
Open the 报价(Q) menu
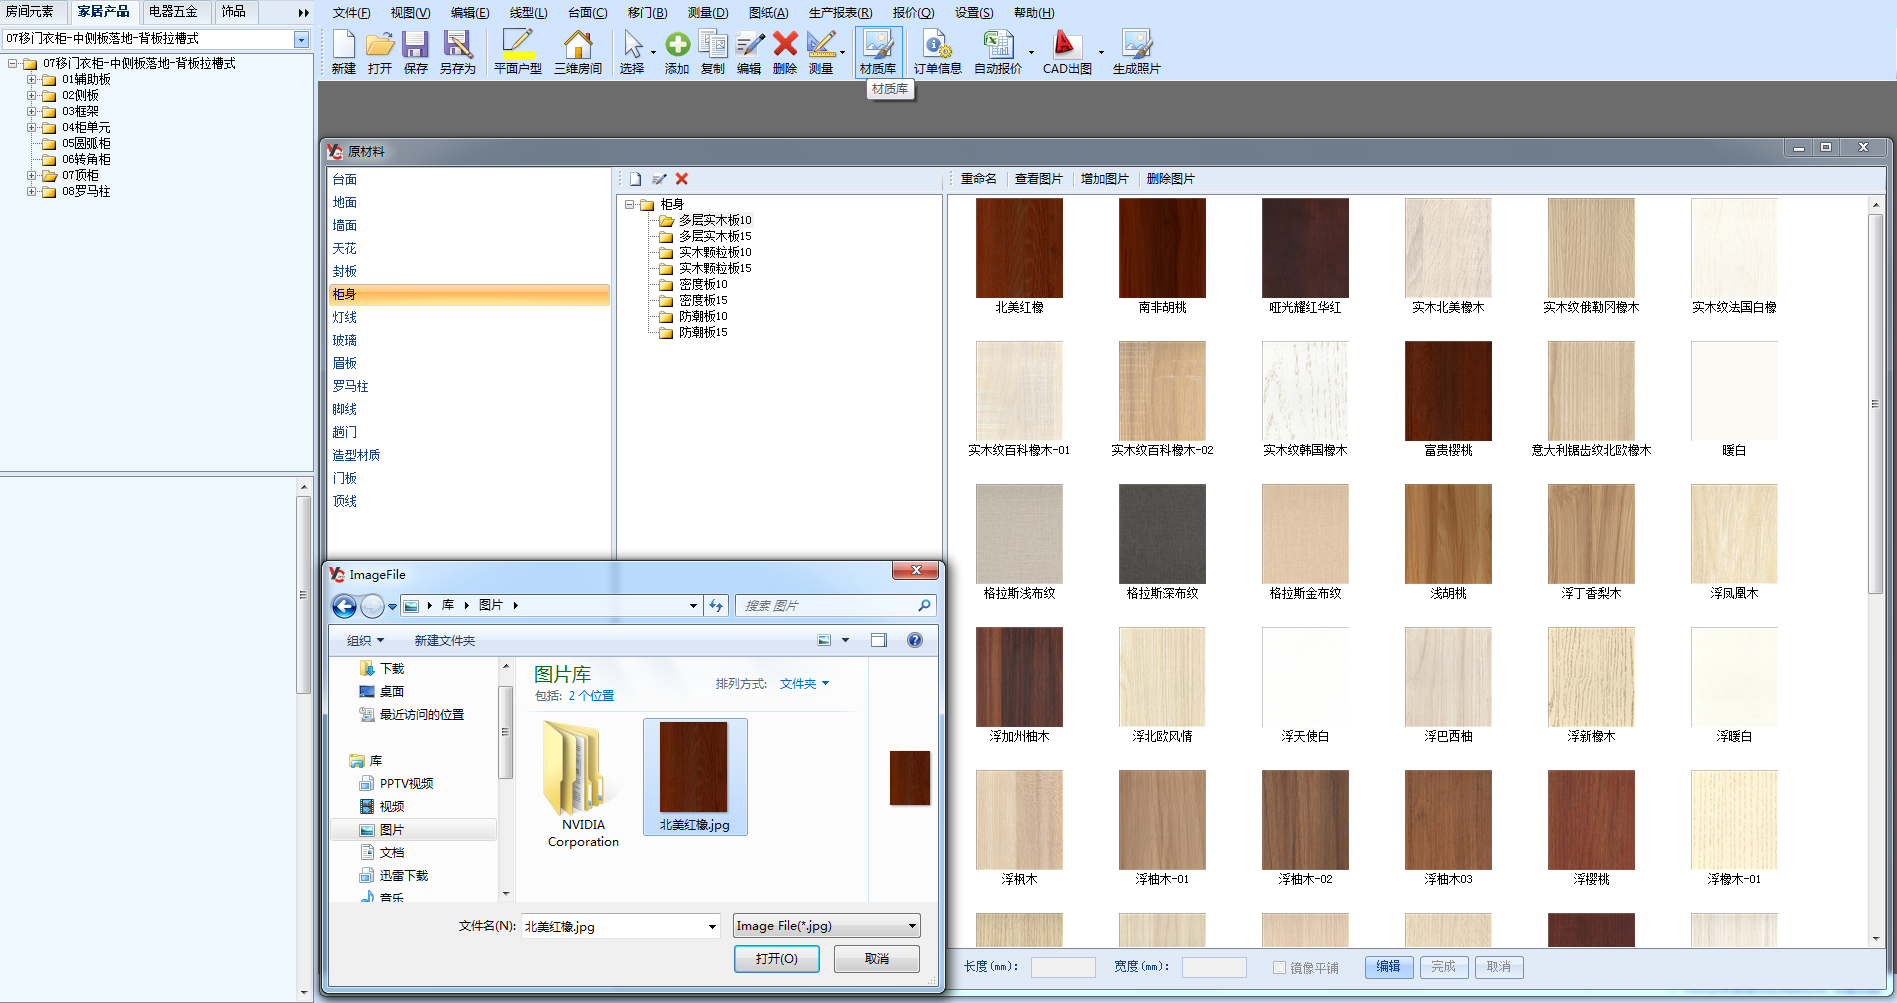pos(913,13)
